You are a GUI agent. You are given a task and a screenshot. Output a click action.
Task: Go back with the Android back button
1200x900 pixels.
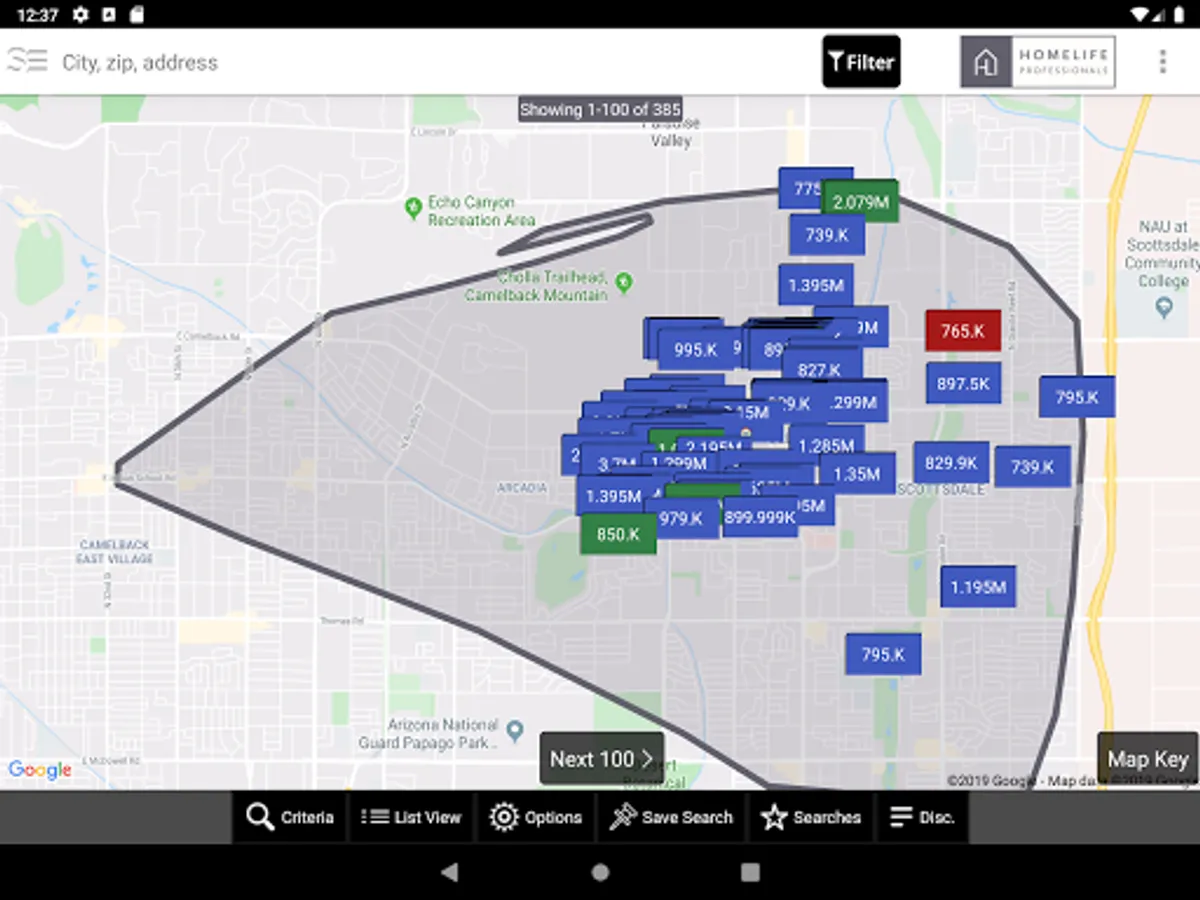(450, 872)
